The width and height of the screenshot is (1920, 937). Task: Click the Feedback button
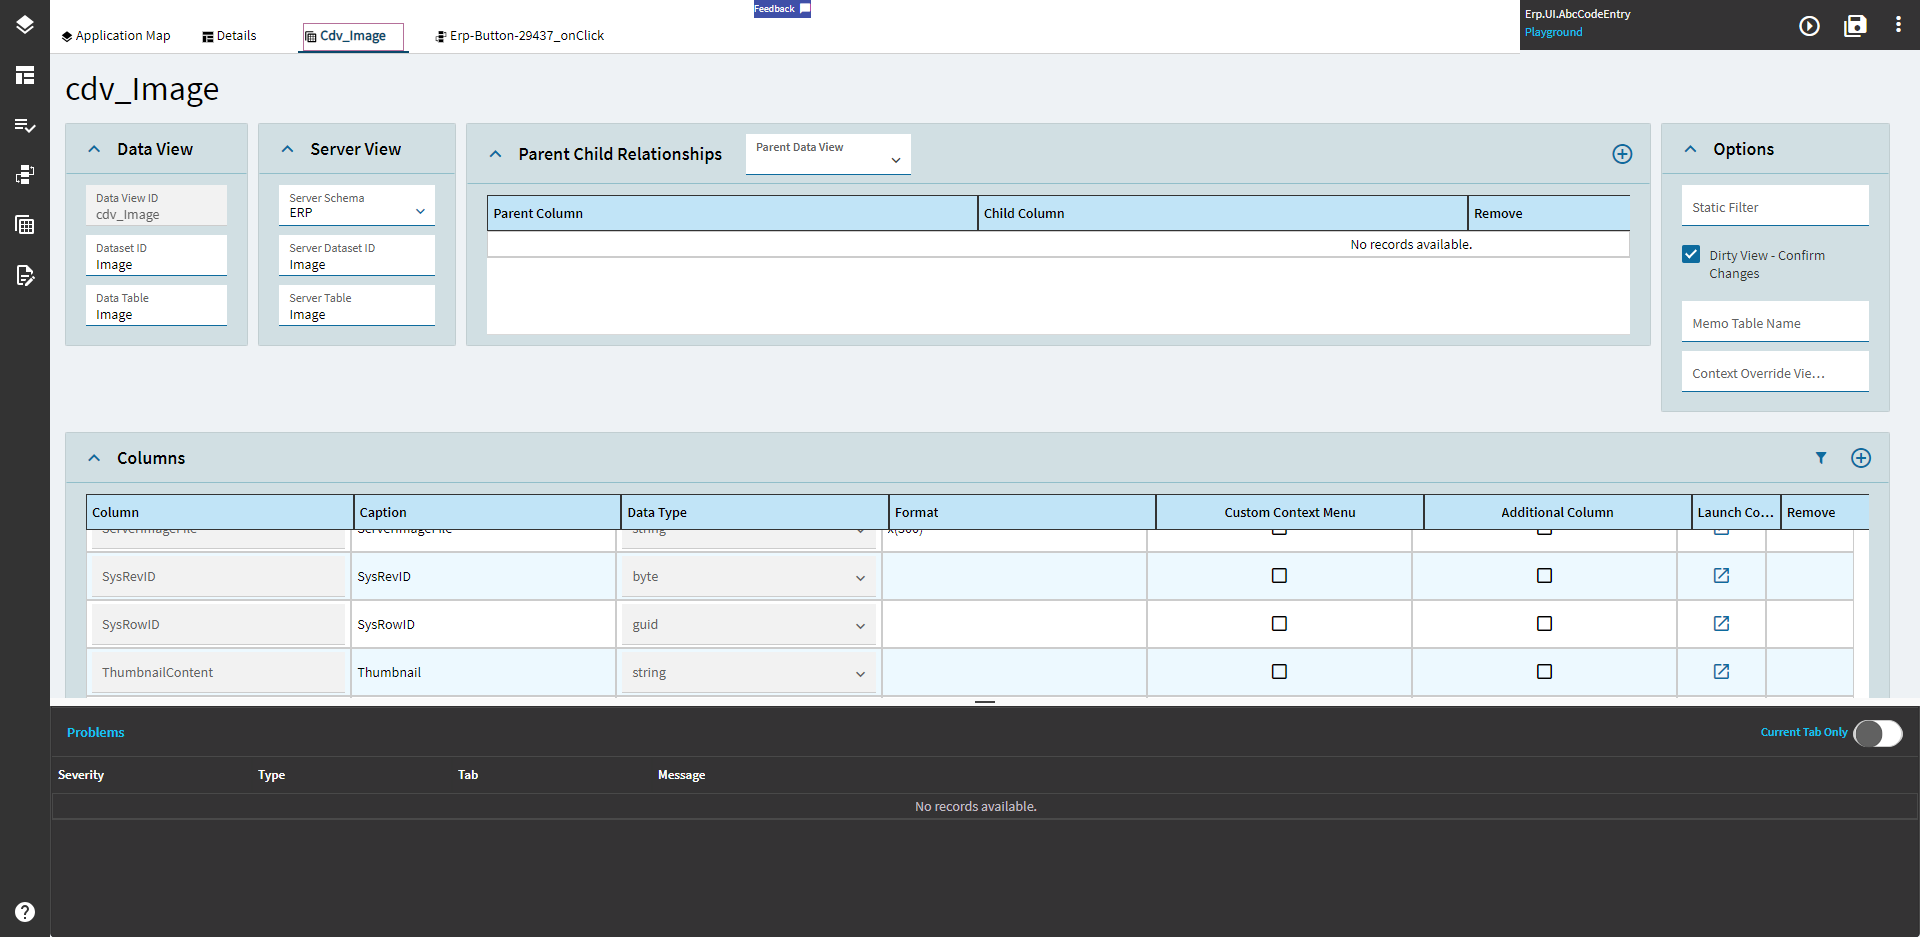[781, 9]
